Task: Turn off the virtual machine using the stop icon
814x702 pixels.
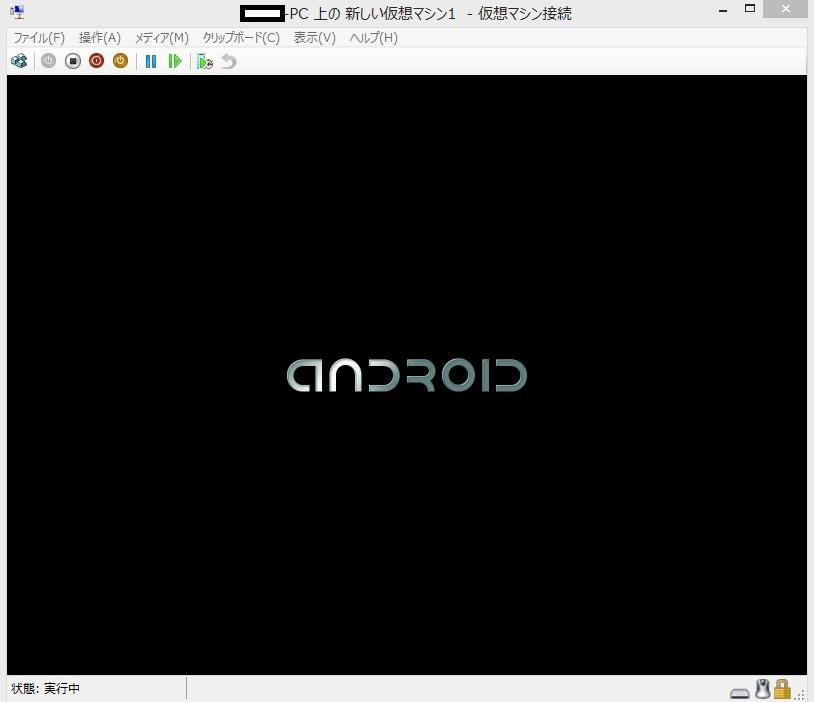Action: click(x=73, y=61)
